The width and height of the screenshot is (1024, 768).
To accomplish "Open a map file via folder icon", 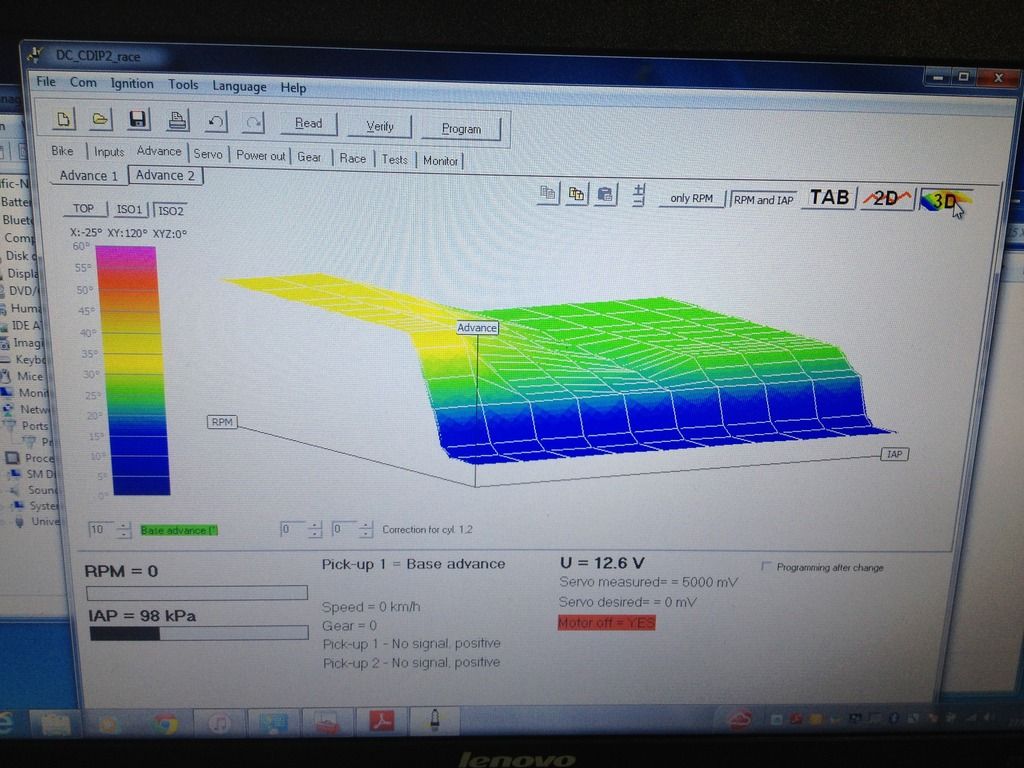I will click(100, 119).
